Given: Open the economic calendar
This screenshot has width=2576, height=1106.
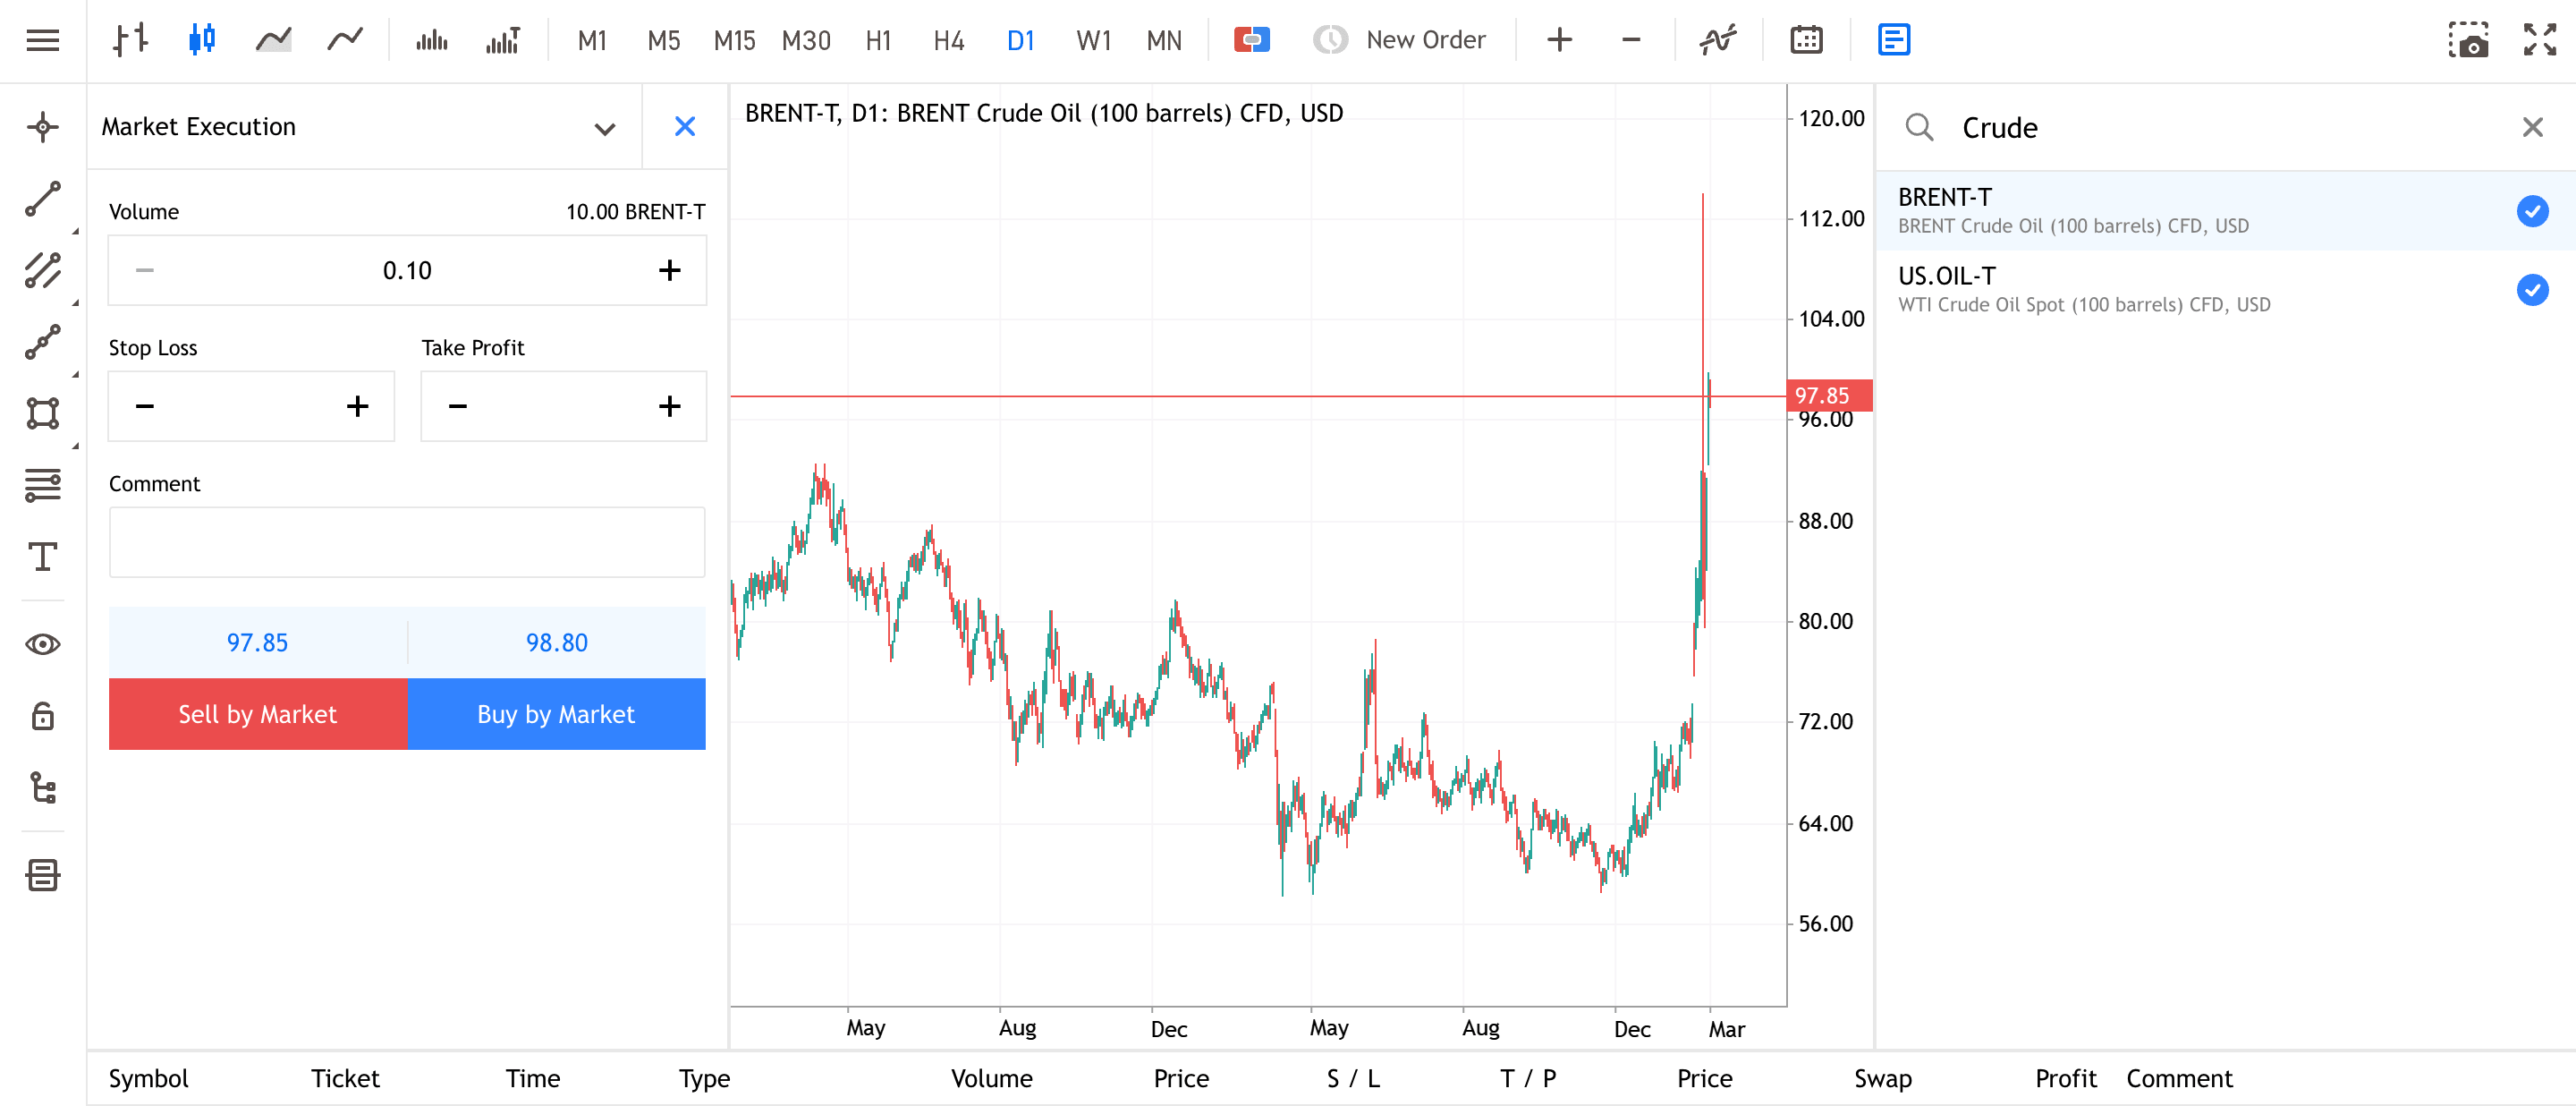Looking at the screenshot, I should [x=1806, y=40].
